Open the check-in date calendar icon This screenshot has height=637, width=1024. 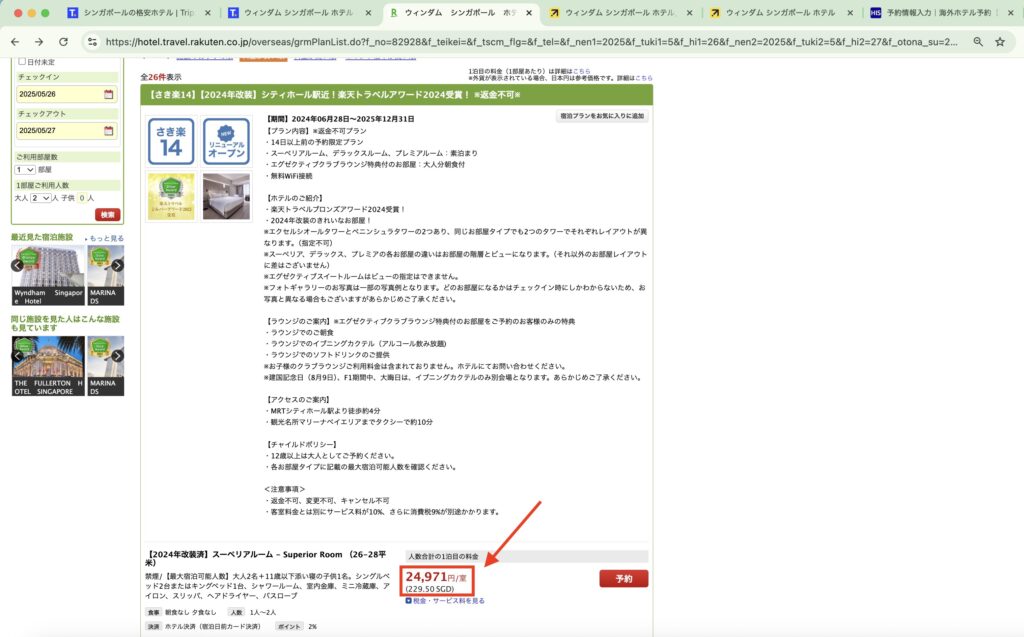coord(108,94)
